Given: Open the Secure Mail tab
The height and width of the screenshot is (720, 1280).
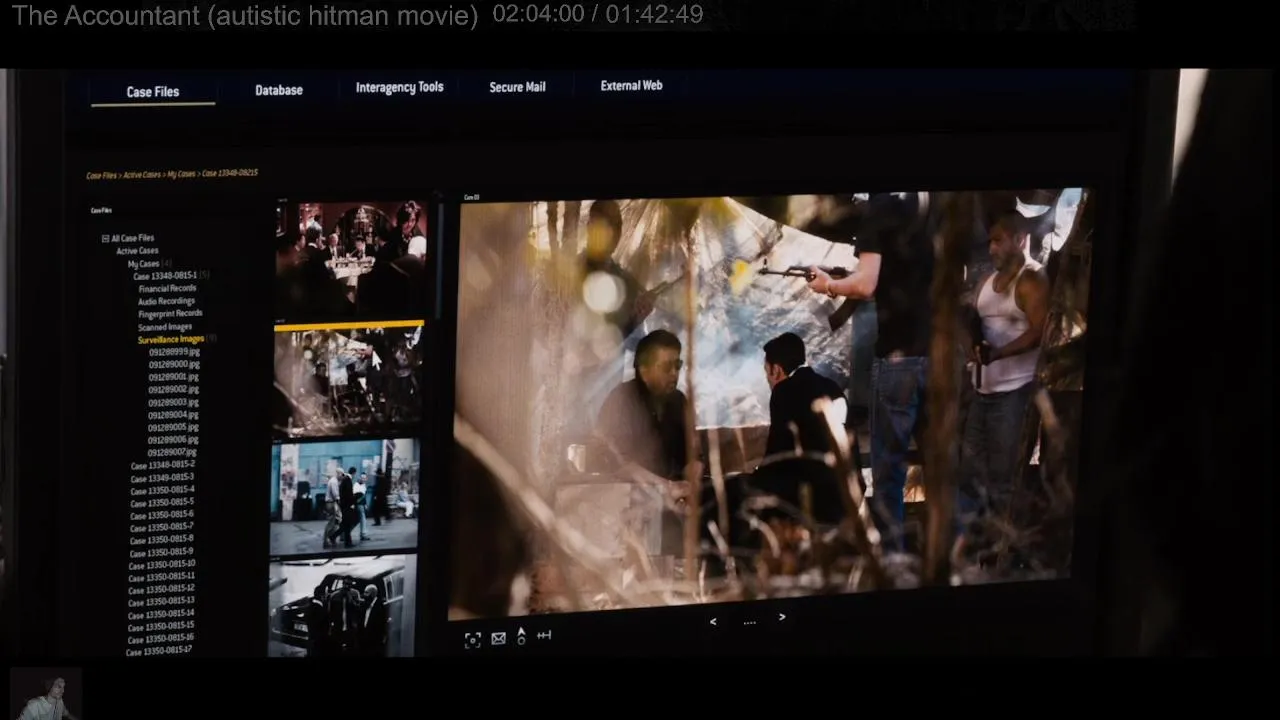Looking at the screenshot, I should (x=517, y=87).
